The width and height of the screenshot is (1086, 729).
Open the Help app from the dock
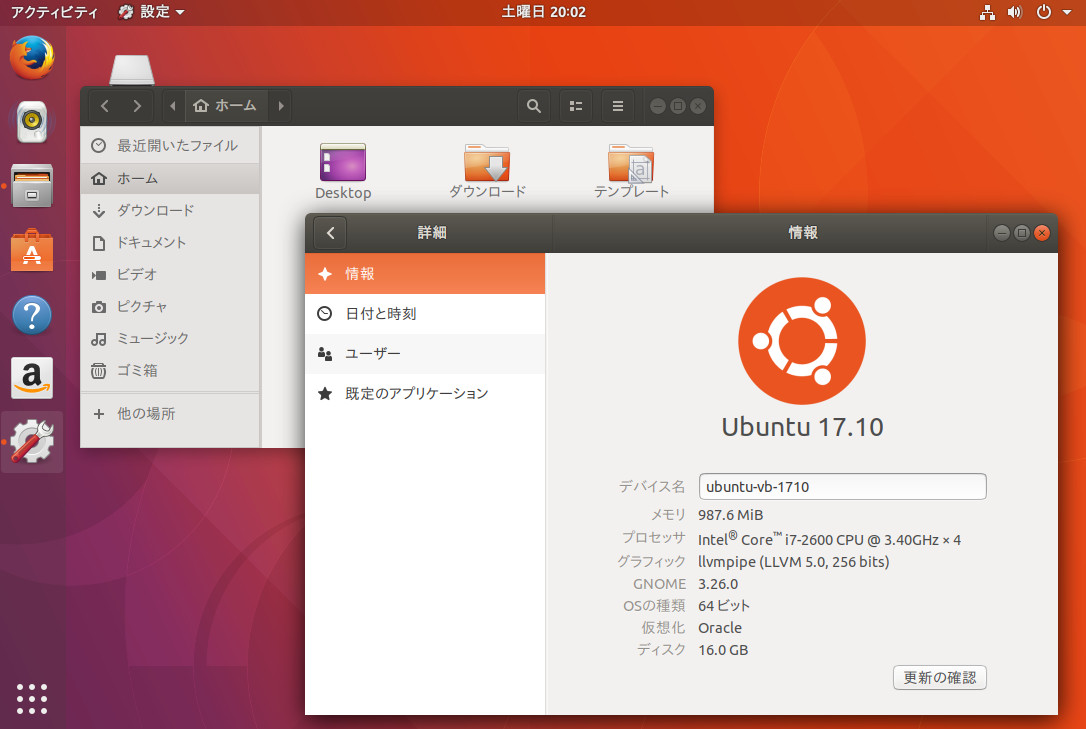click(x=31, y=314)
